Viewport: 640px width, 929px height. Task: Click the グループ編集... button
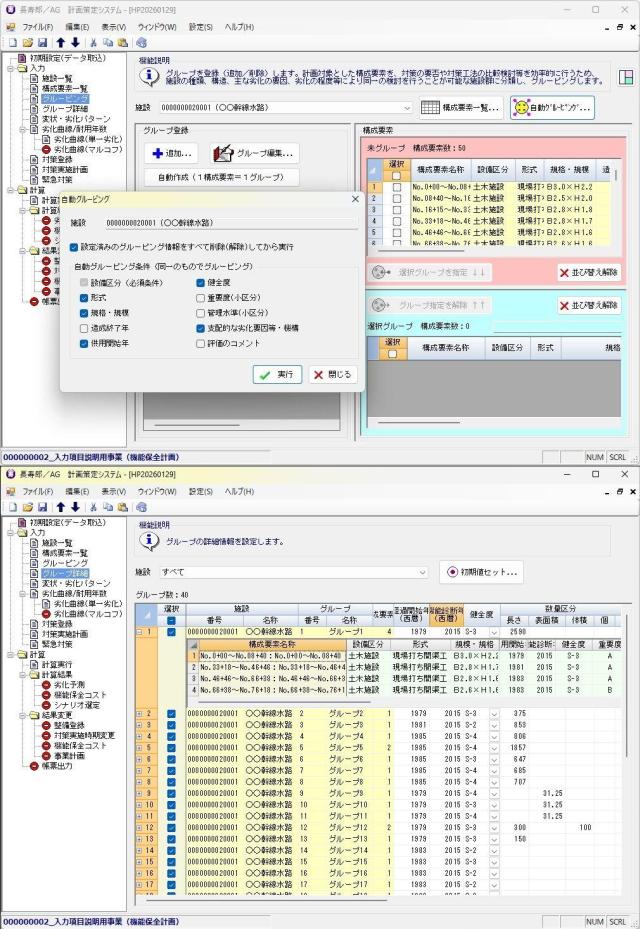[x=254, y=153]
